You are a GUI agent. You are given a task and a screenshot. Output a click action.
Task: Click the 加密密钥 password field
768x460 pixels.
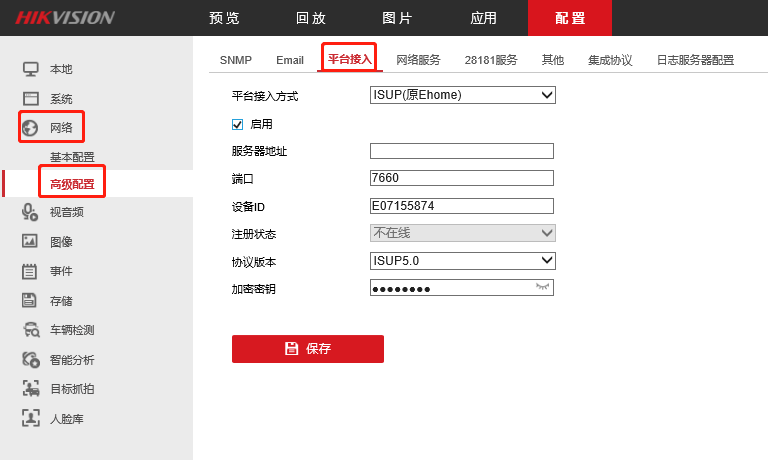tap(462, 288)
